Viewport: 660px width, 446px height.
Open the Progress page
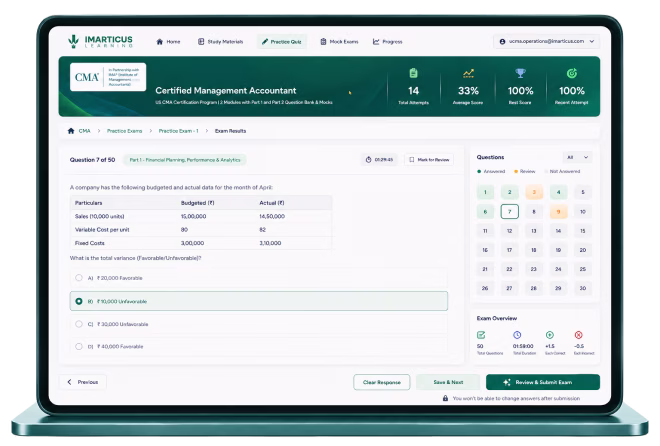coord(388,42)
